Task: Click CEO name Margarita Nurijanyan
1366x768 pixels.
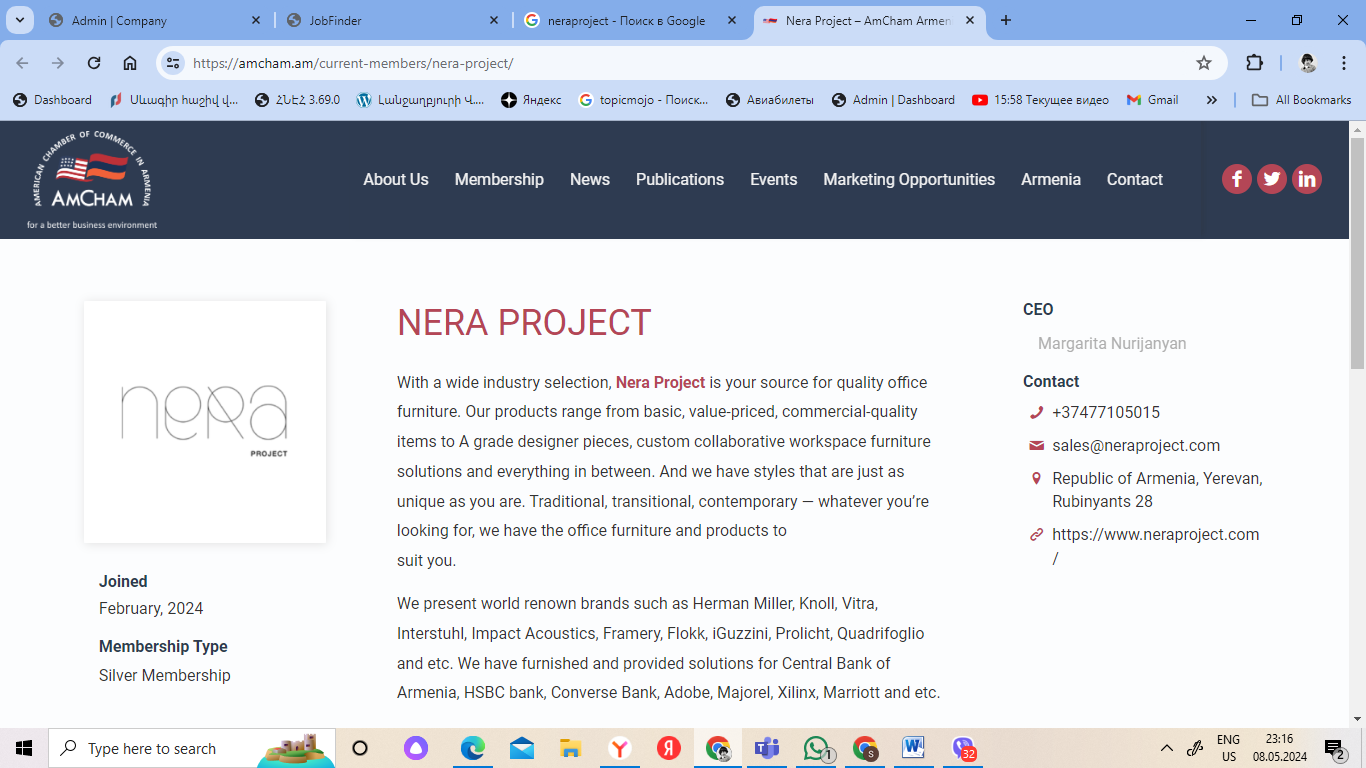Action: pos(1112,343)
